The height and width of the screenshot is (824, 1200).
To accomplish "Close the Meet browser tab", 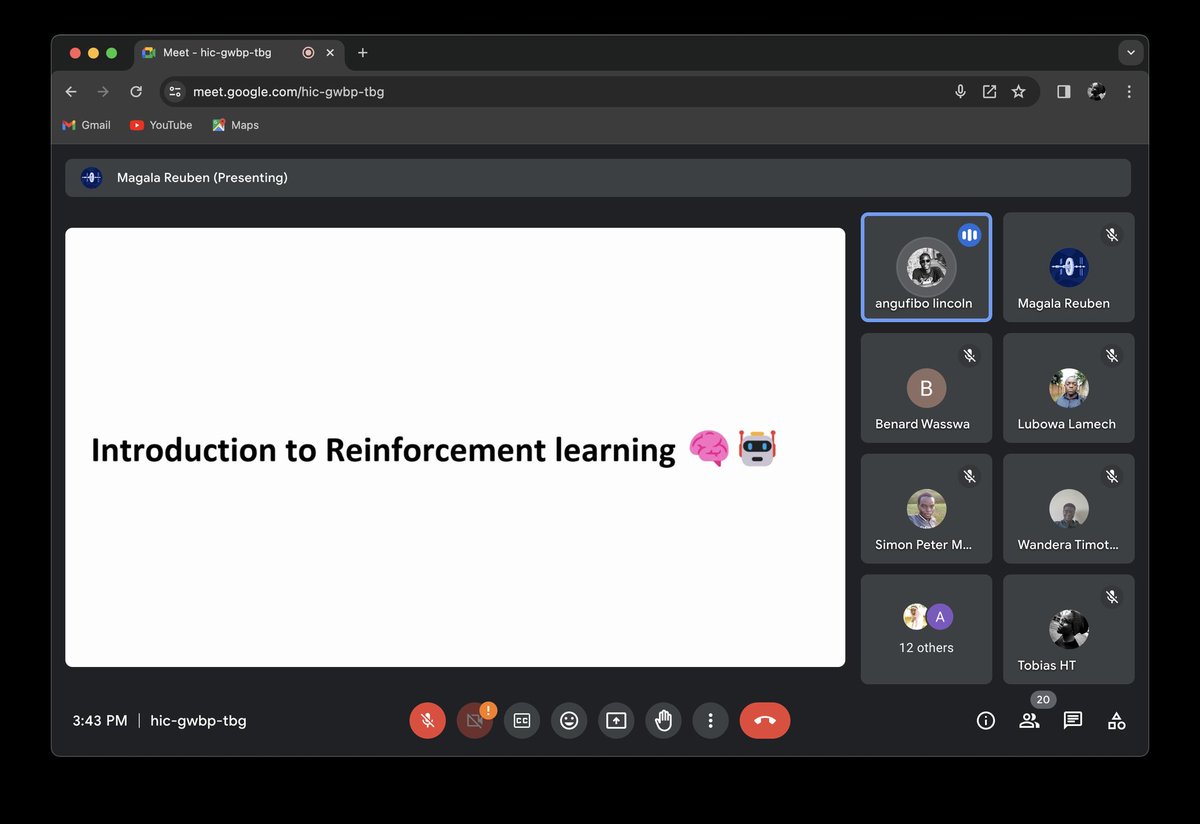I will tap(330, 53).
